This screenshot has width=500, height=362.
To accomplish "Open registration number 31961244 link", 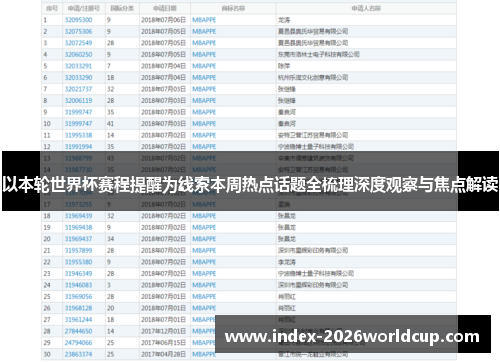I will (78, 320).
